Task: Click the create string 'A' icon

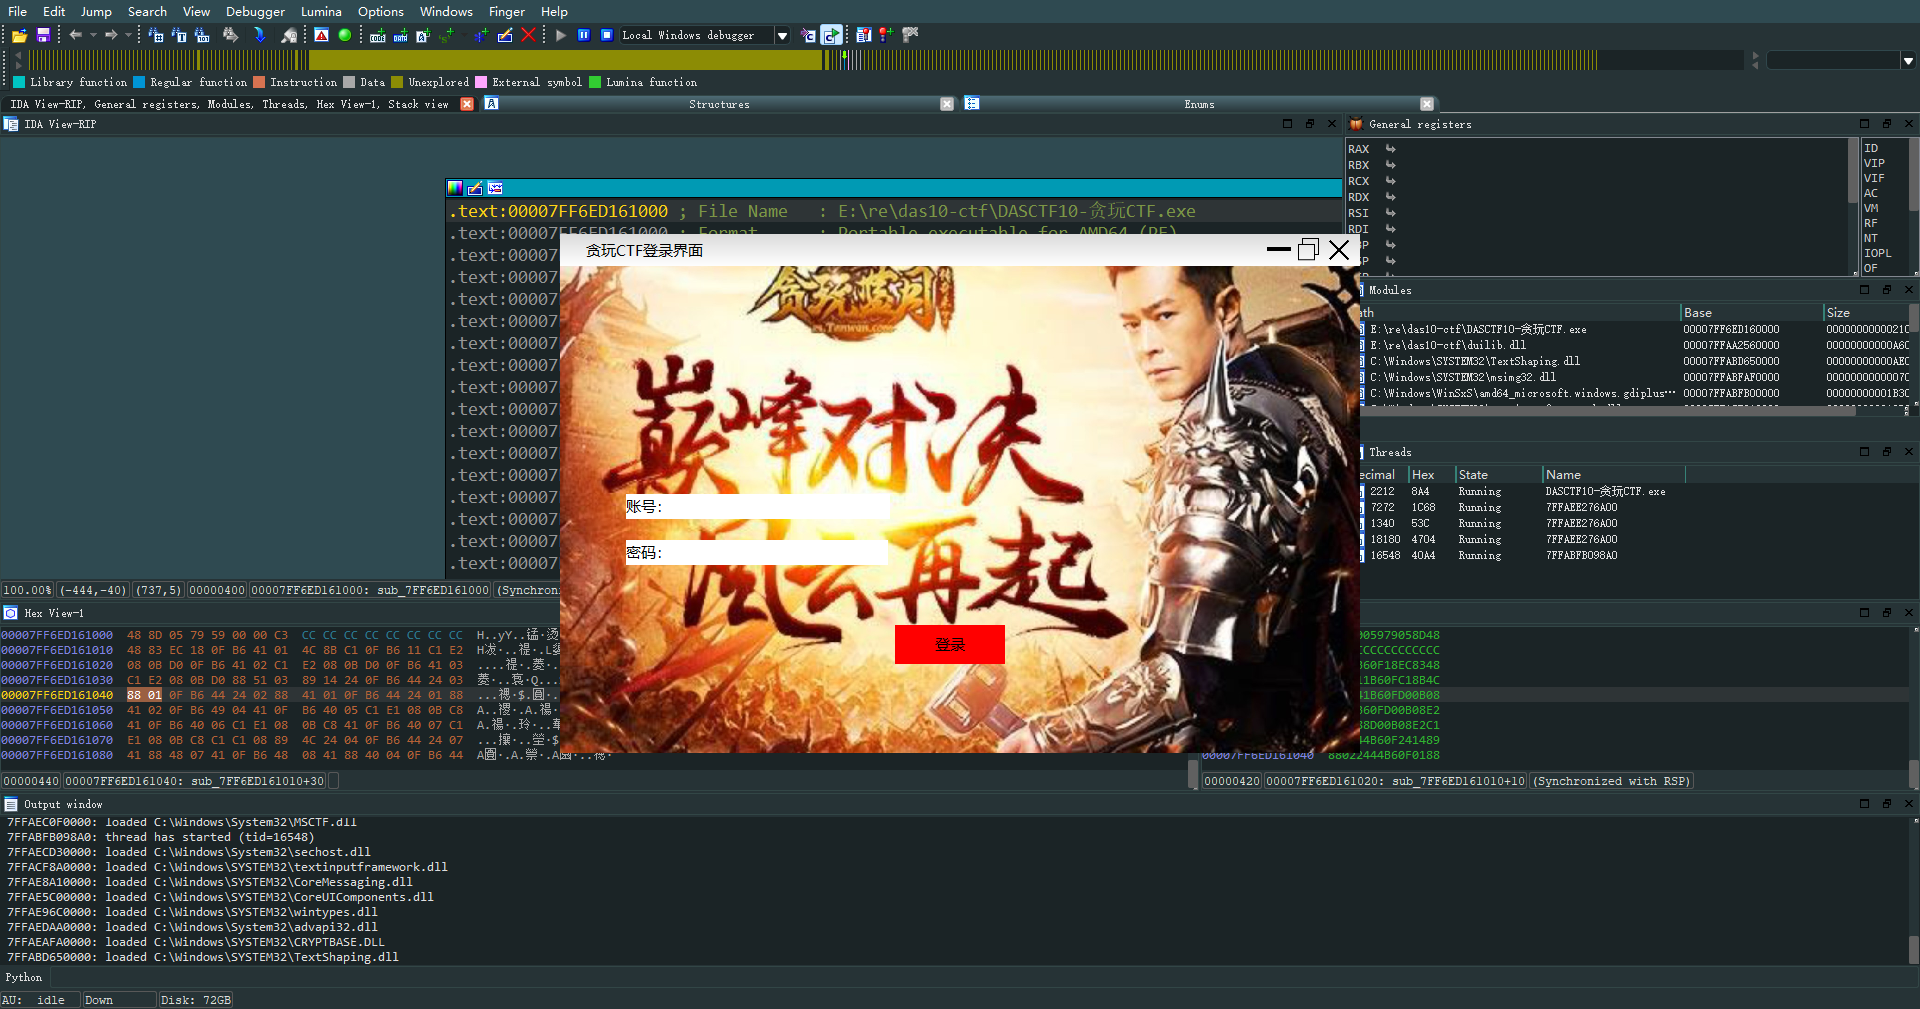Action: point(423,35)
